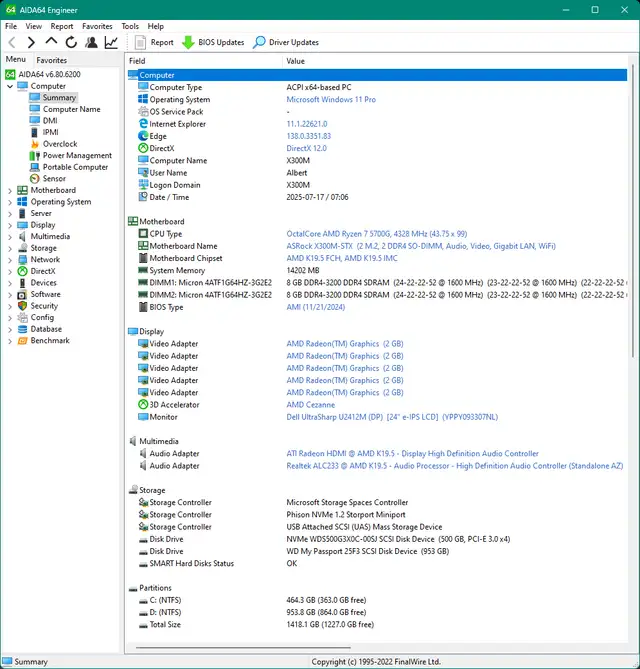The image size is (640, 669).
Task: Open the Favorites menu in menu bar
Action: pos(97,26)
